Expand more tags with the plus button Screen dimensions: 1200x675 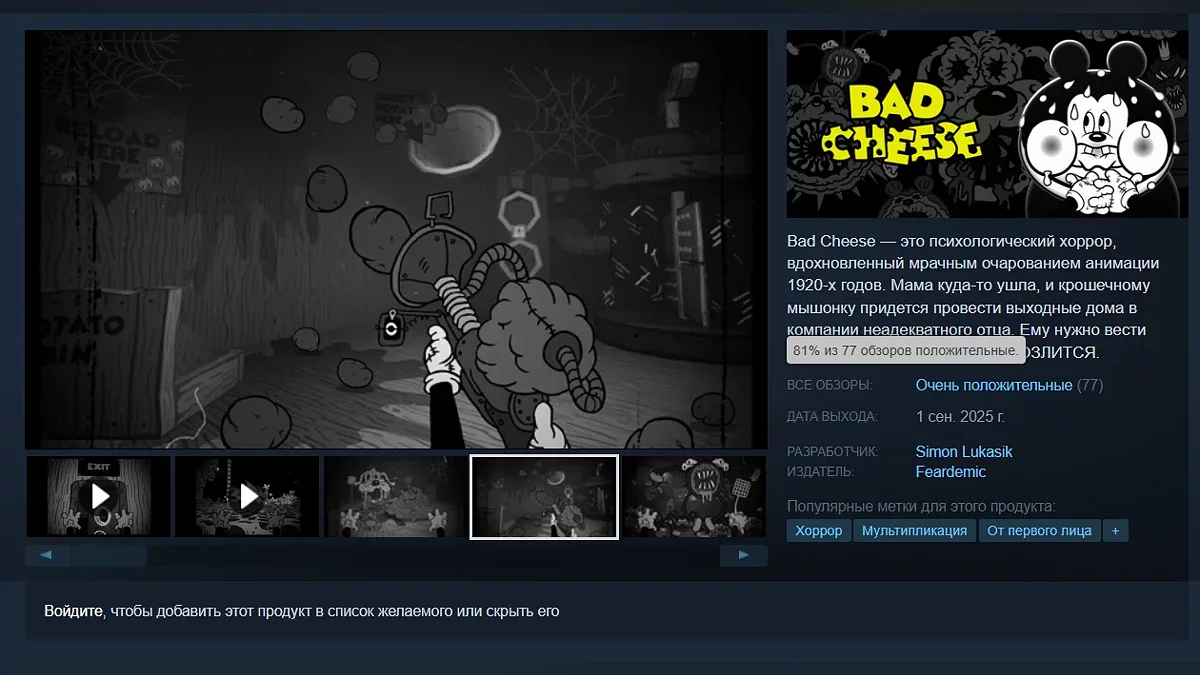1115,530
